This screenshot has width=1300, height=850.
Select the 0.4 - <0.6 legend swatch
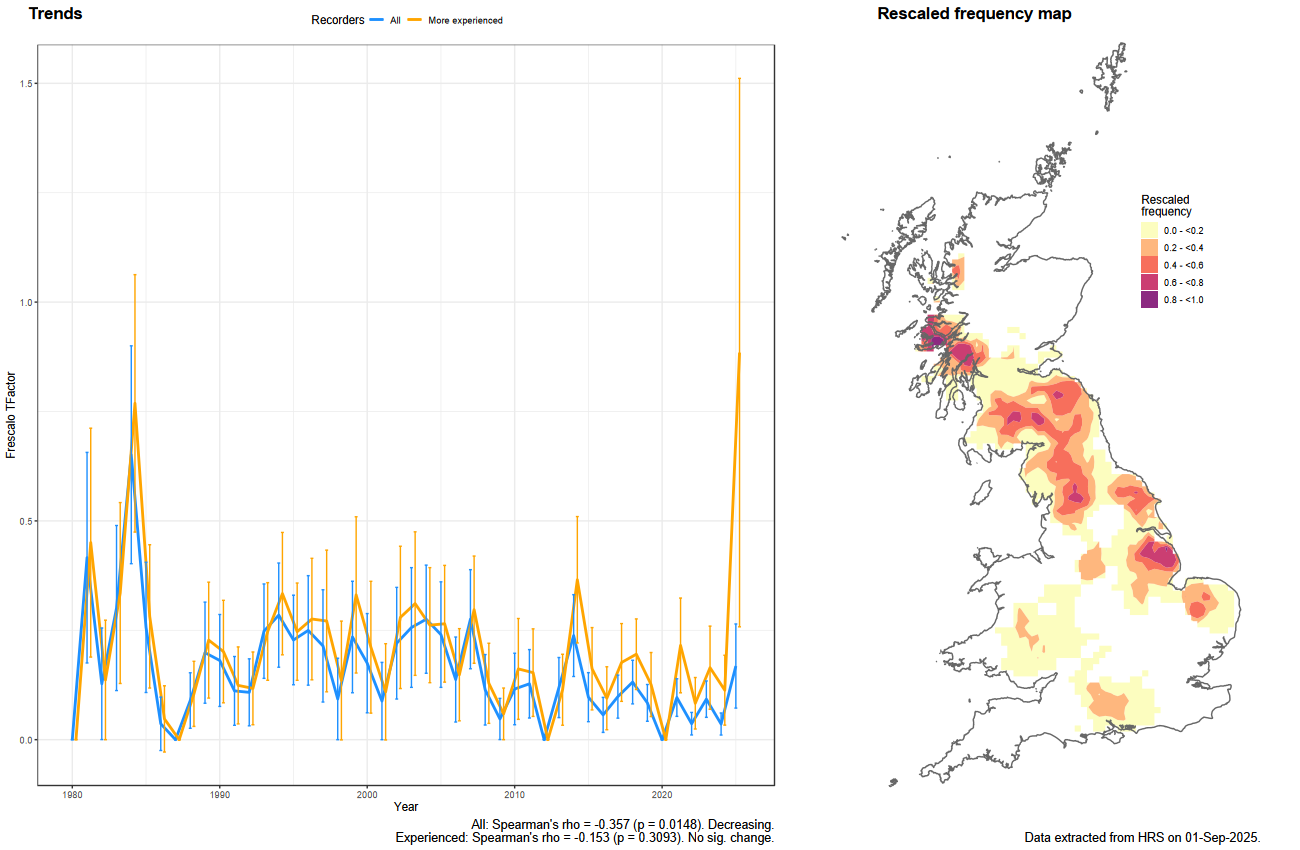click(1150, 265)
